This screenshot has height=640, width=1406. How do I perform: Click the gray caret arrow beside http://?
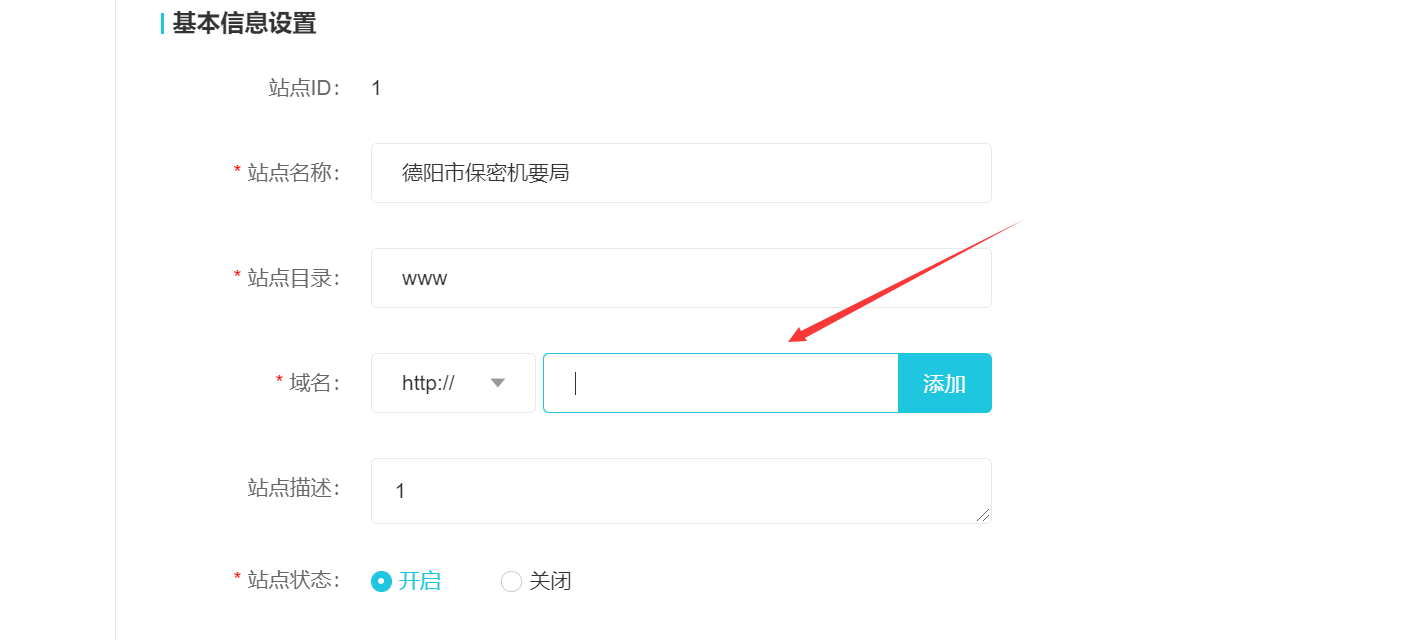tap(498, 383)
